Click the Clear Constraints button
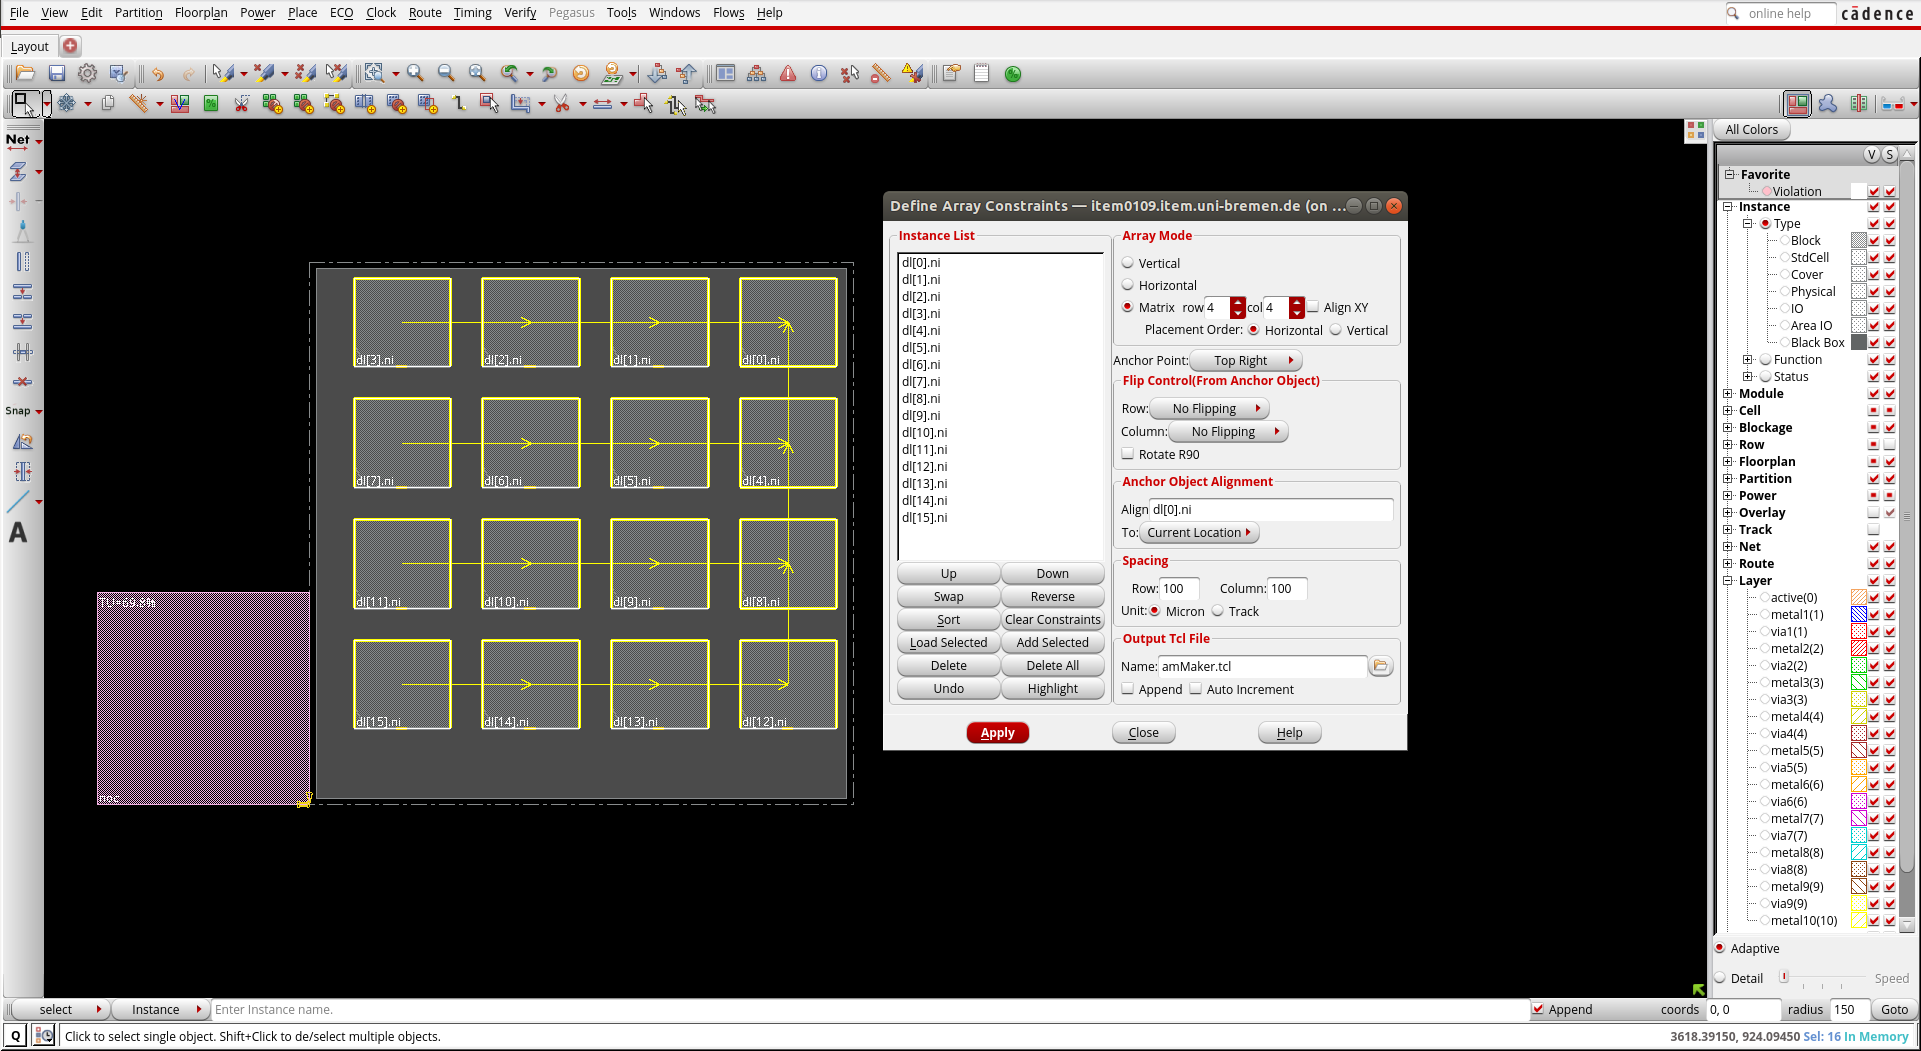This screenshot has height=1051, width=1921. [1052, 620]
